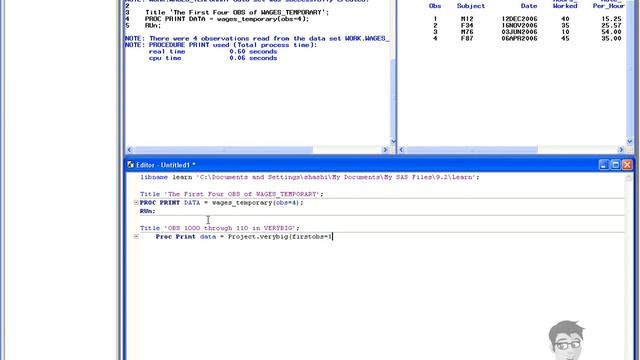Click the 'Obs' column header in Output
640x360 pixels.
(x=435, y=6)
